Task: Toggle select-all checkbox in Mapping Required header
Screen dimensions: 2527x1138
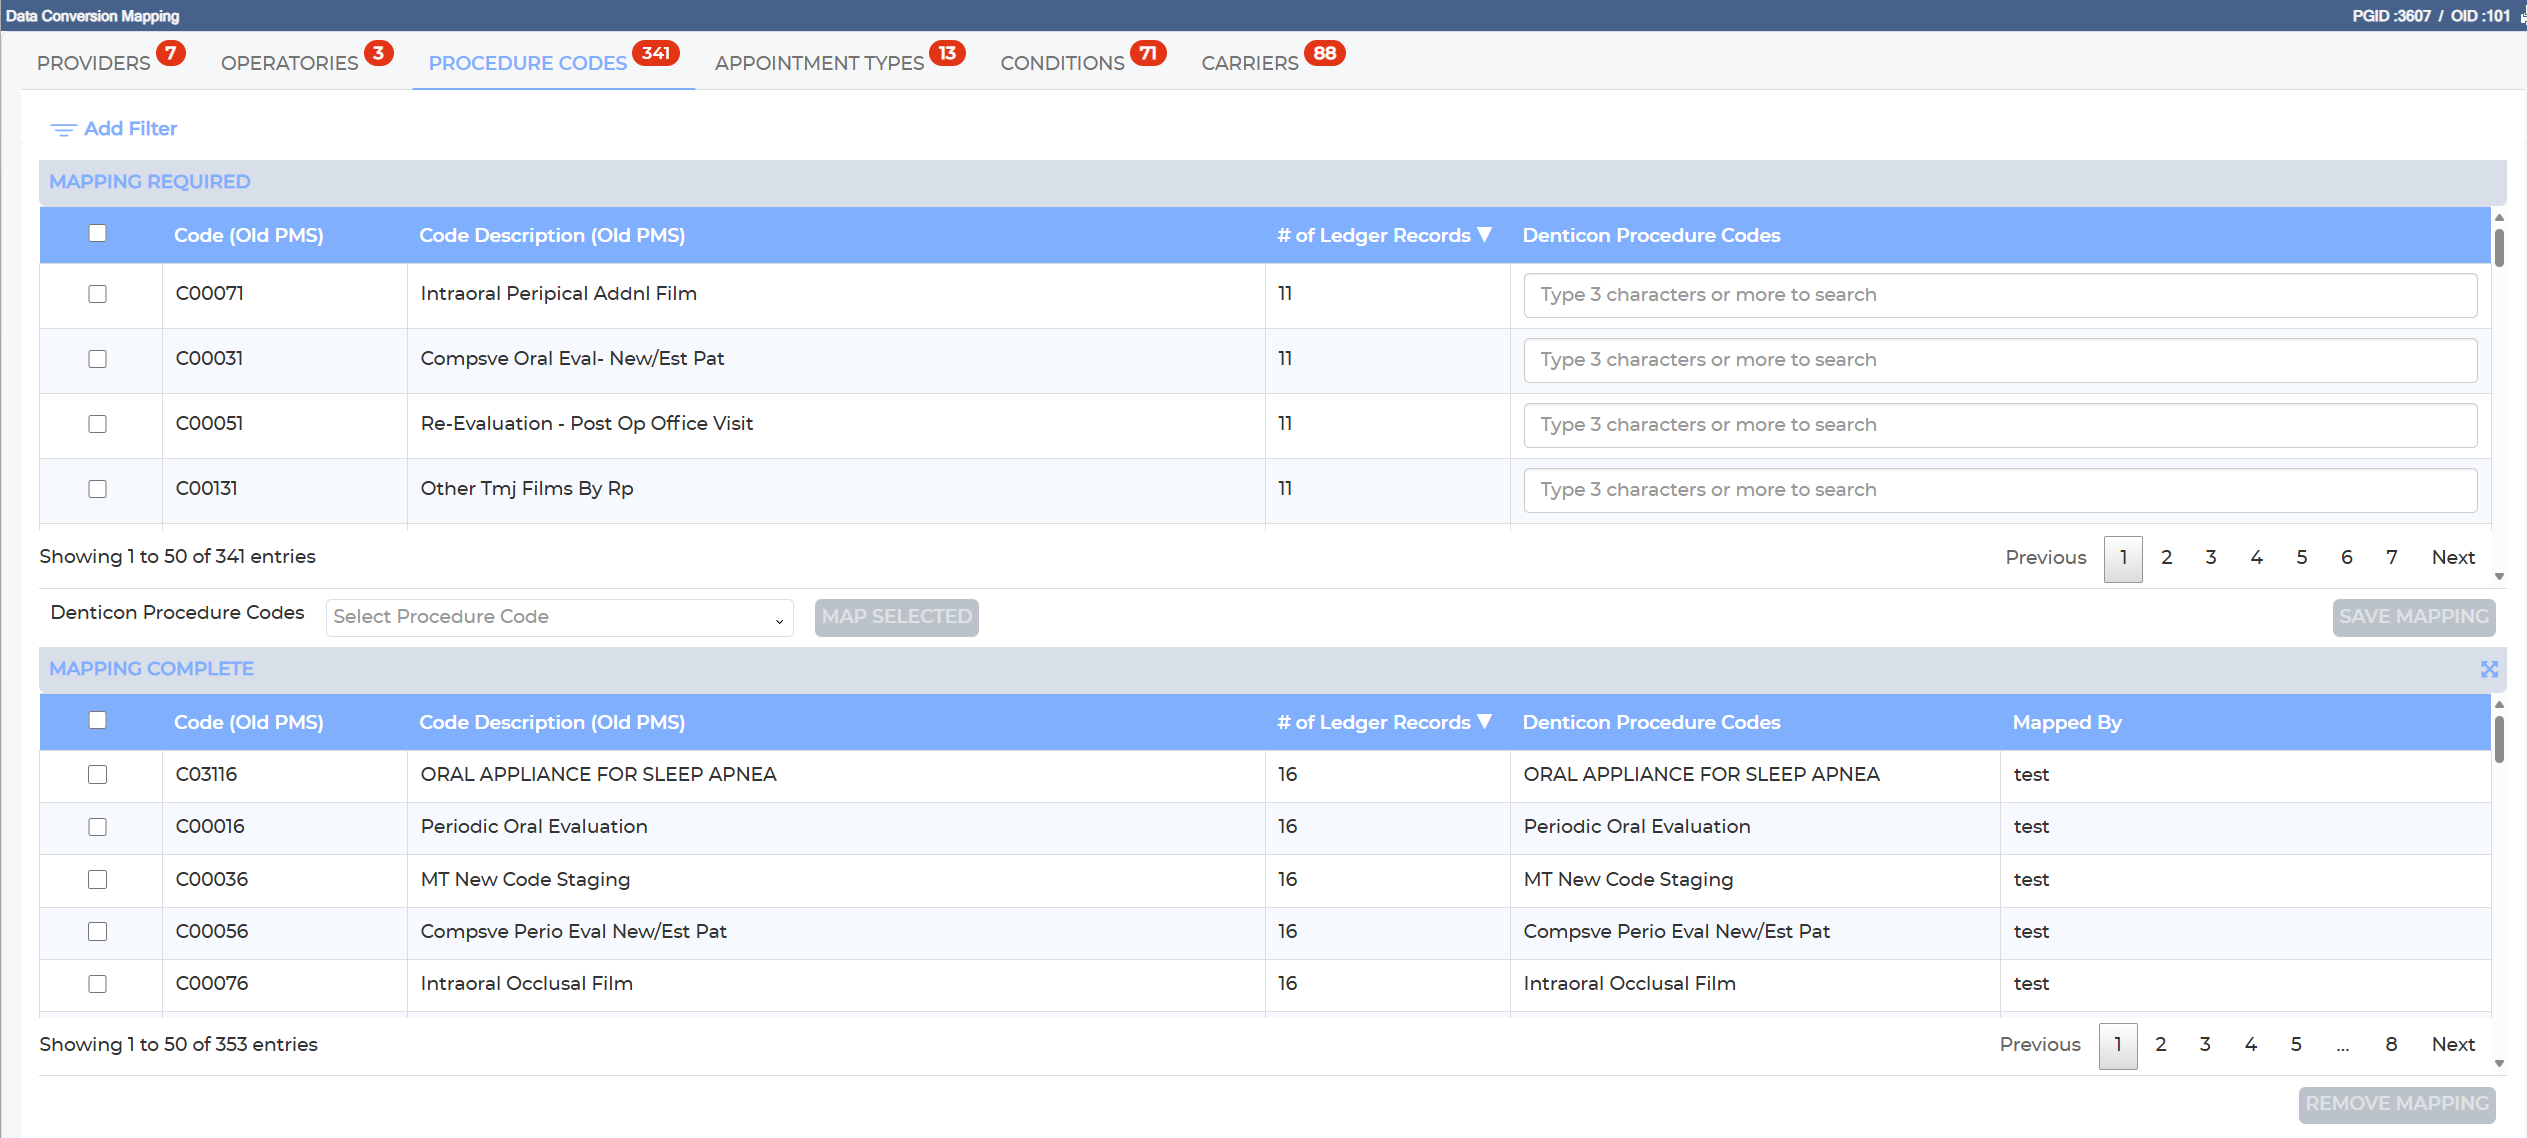Action: pyautogui.click(x=97, y=233)
